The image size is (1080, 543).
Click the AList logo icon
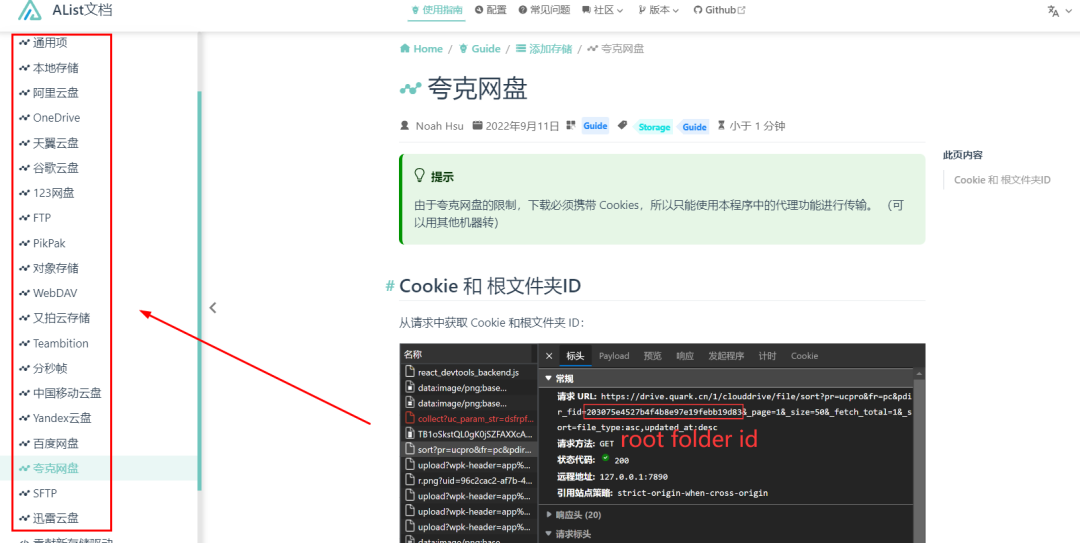pyautogui.click(x=32, y=11)
